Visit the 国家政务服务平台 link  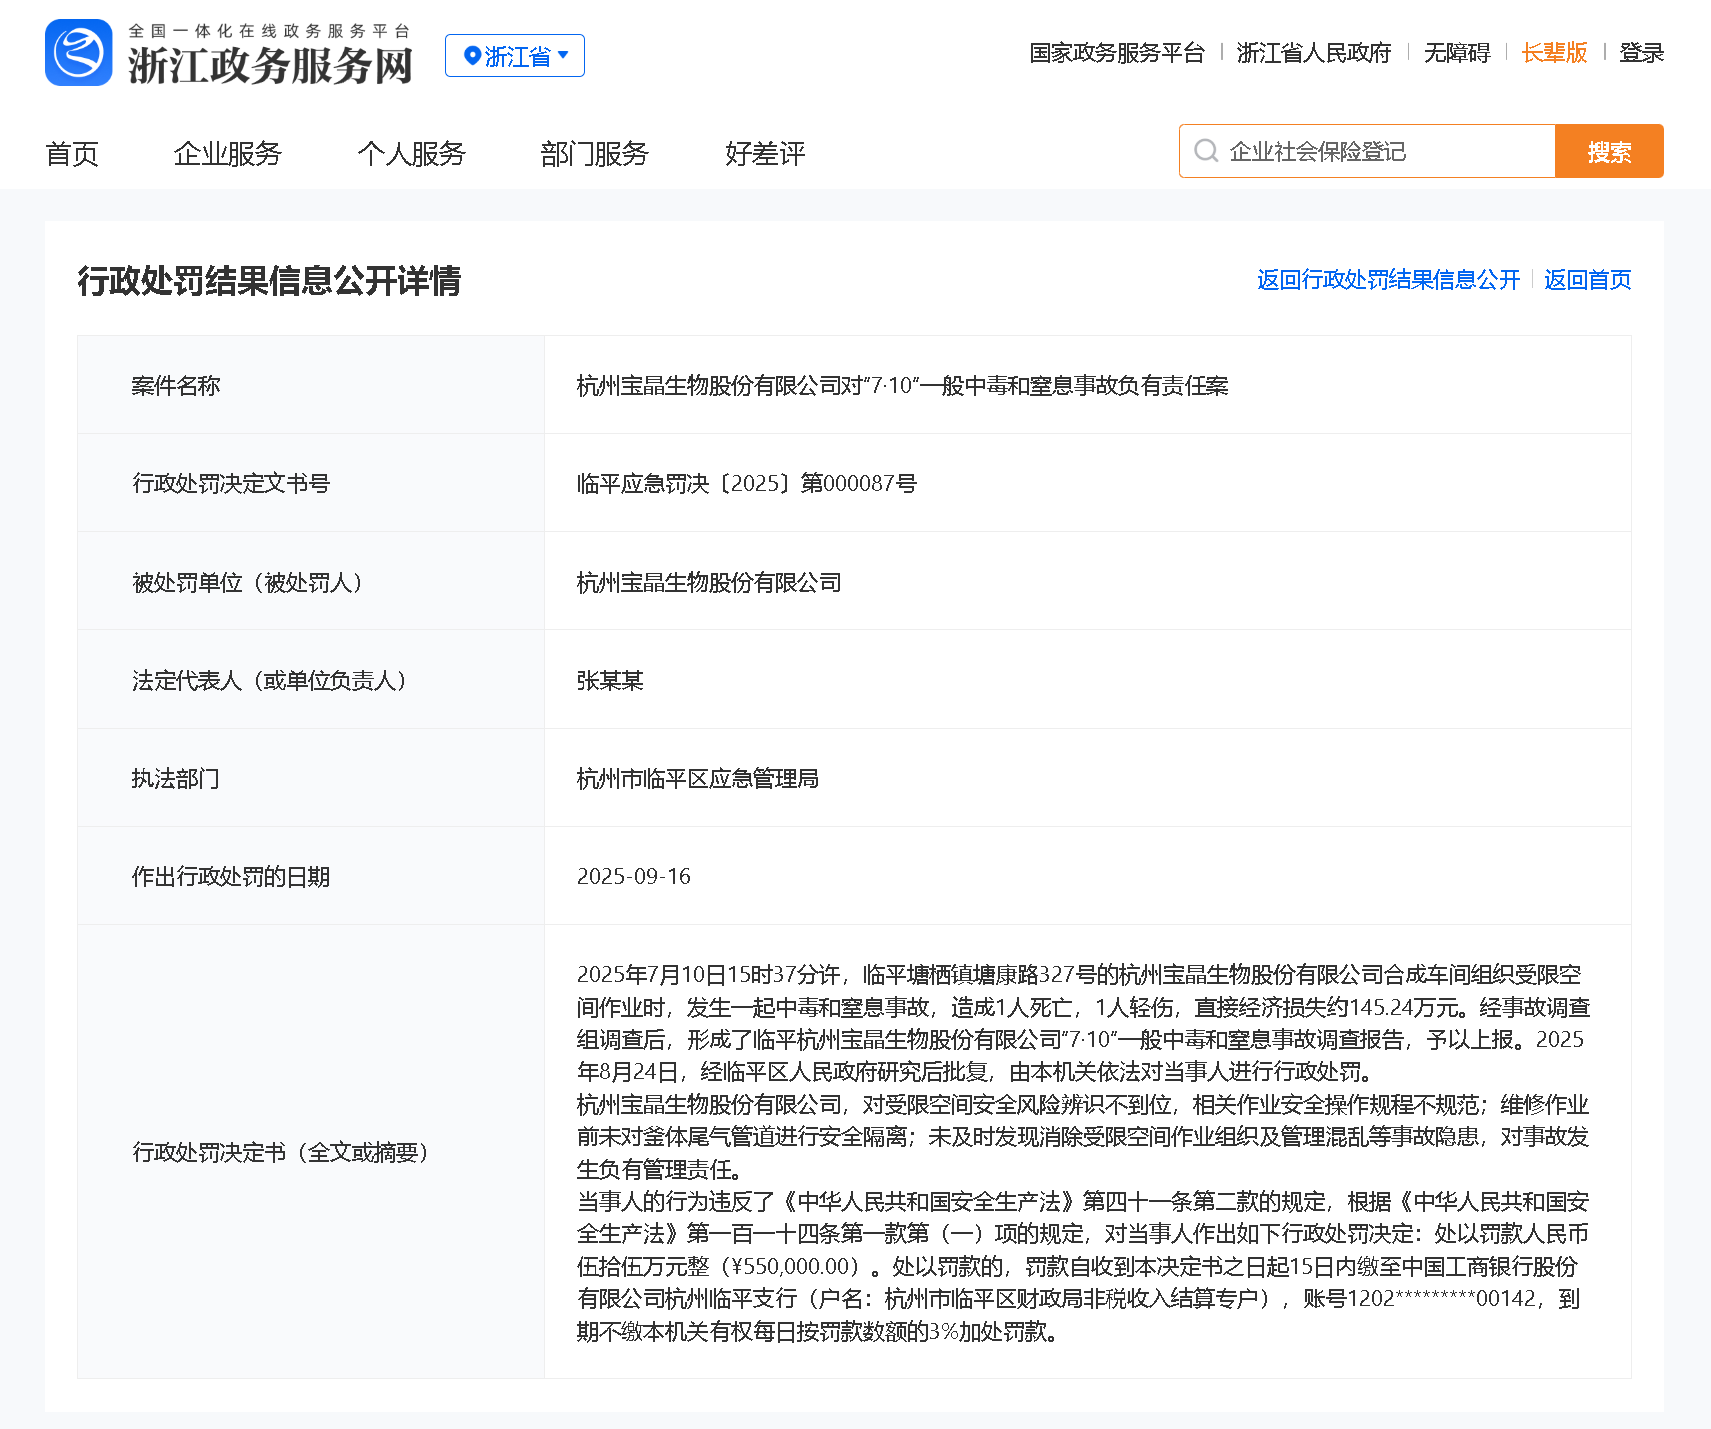1117,53
